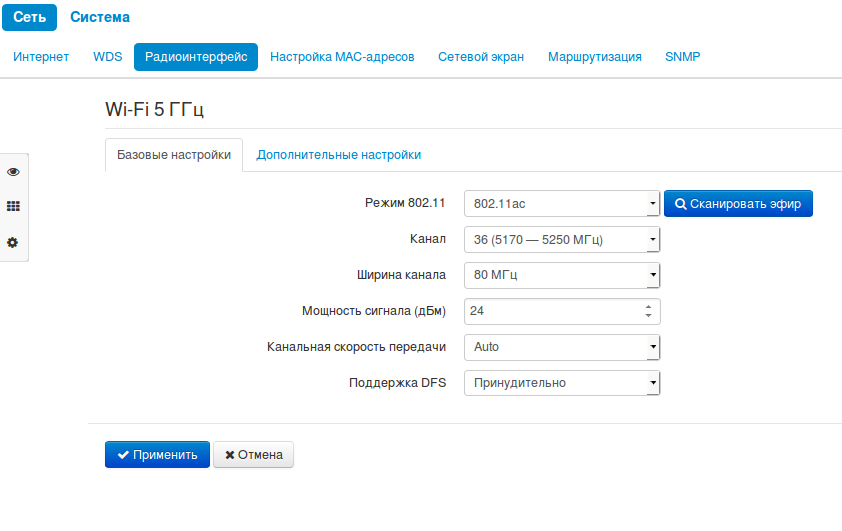Click the Отмена button
Image resolution: width=842 pixels, height=531 pixels.
[x=253, y=455]
